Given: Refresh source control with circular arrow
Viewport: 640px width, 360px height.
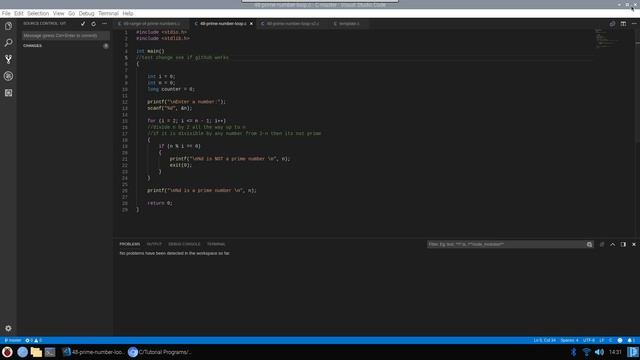Looking at the screenshot, I should (93, 24).
